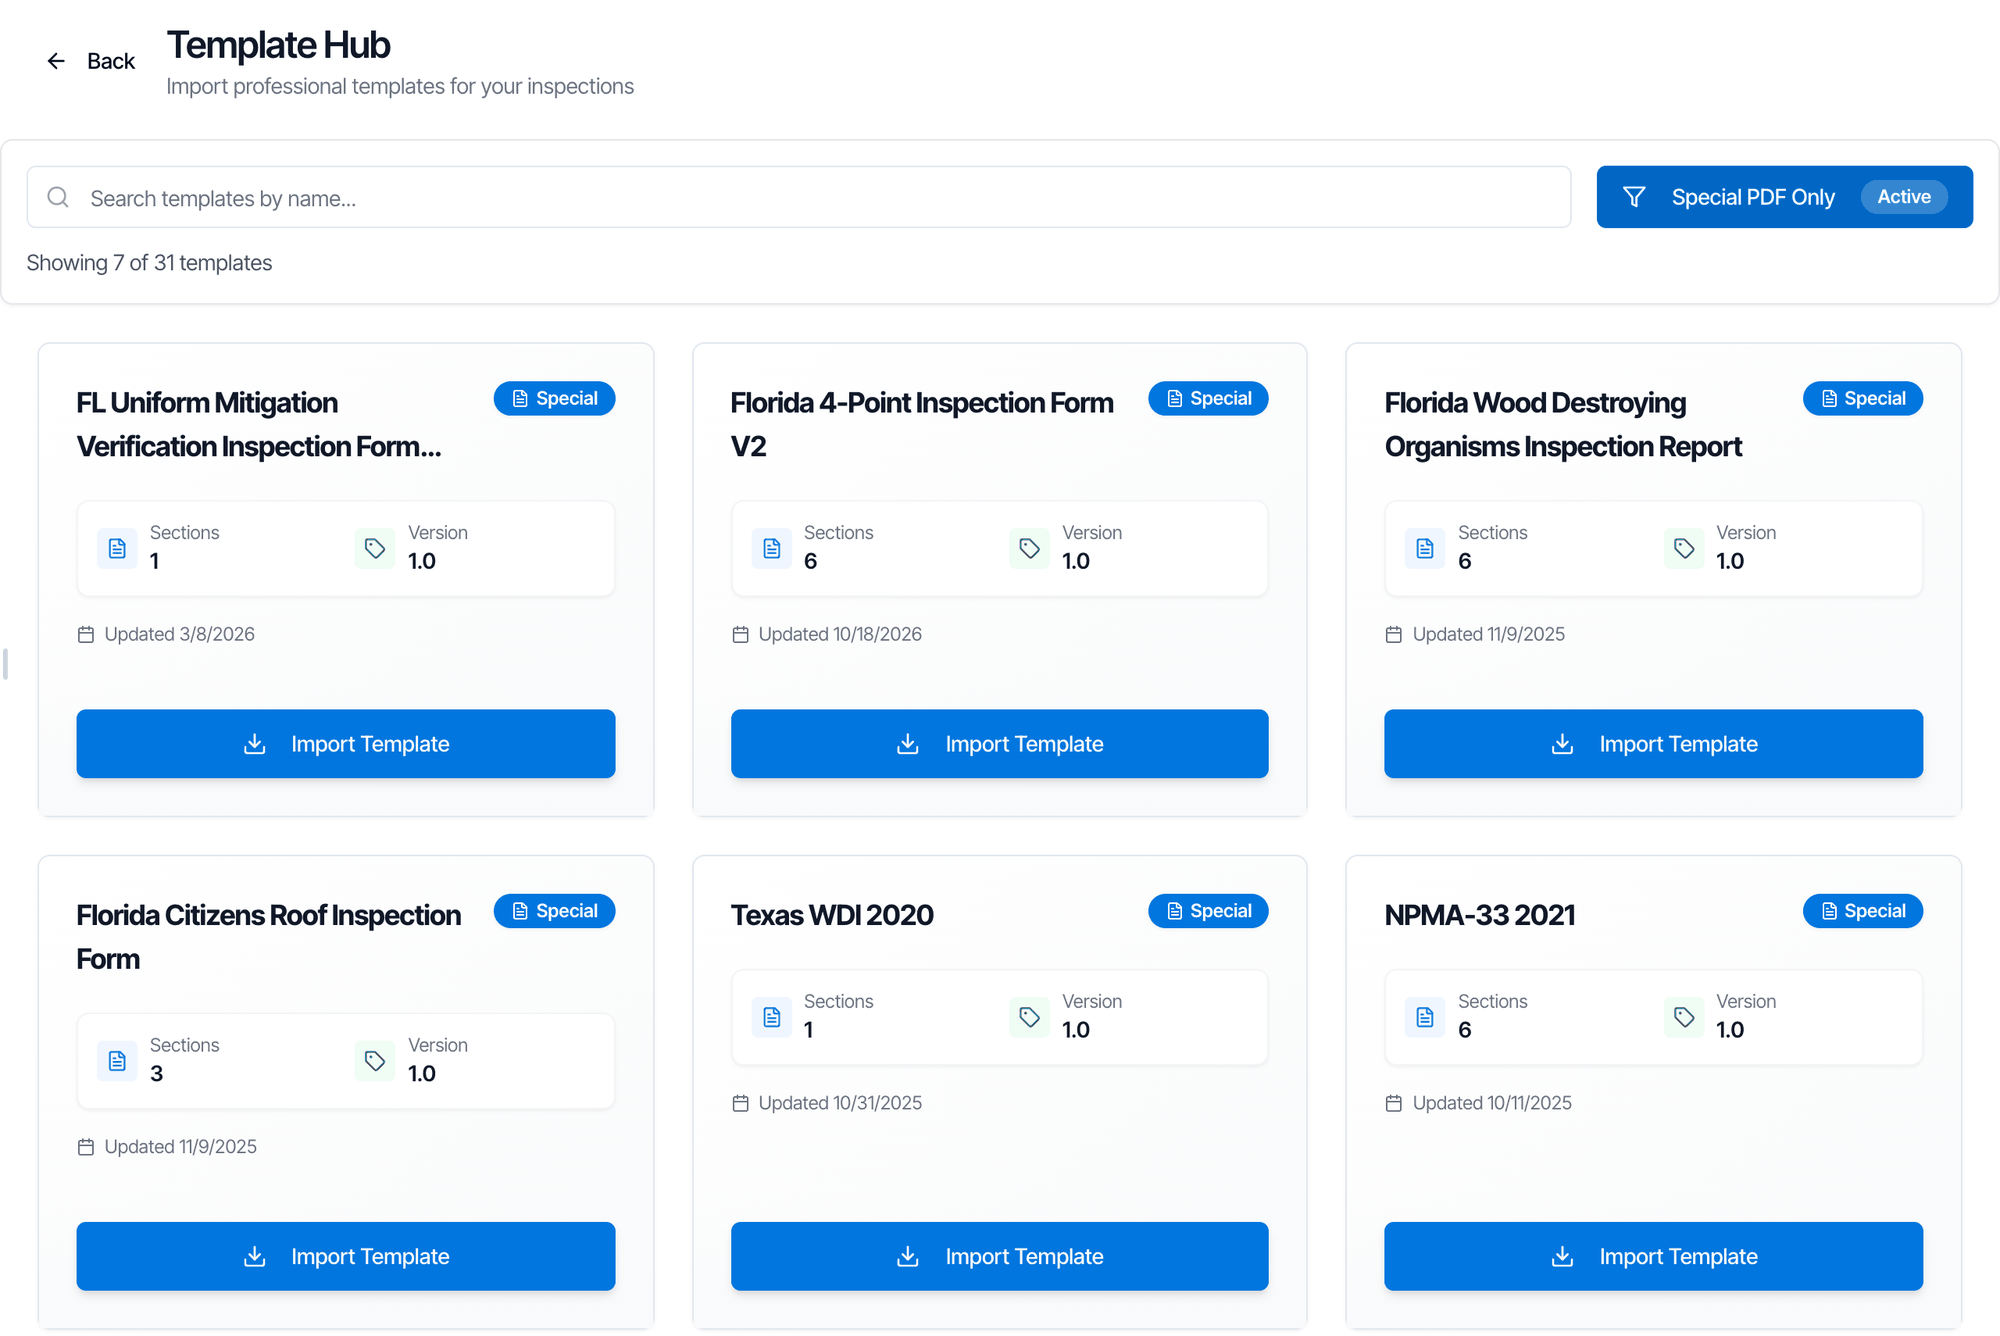Click the NPMA-33 2021 title

point(1480,915)
